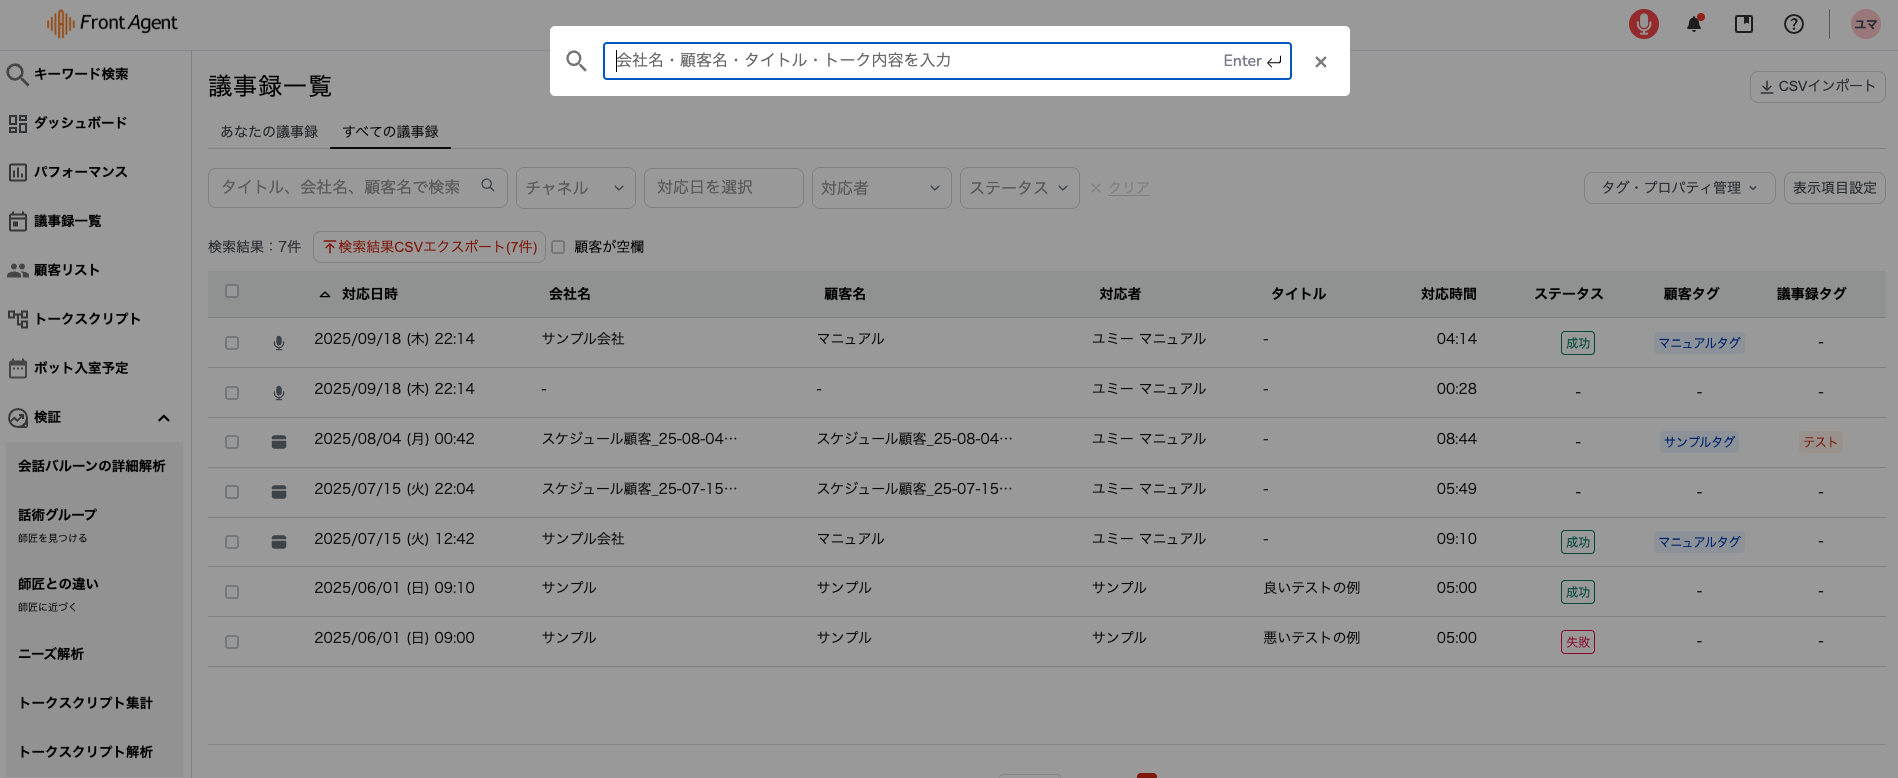Click the magnifier icon in search popup

576,61
